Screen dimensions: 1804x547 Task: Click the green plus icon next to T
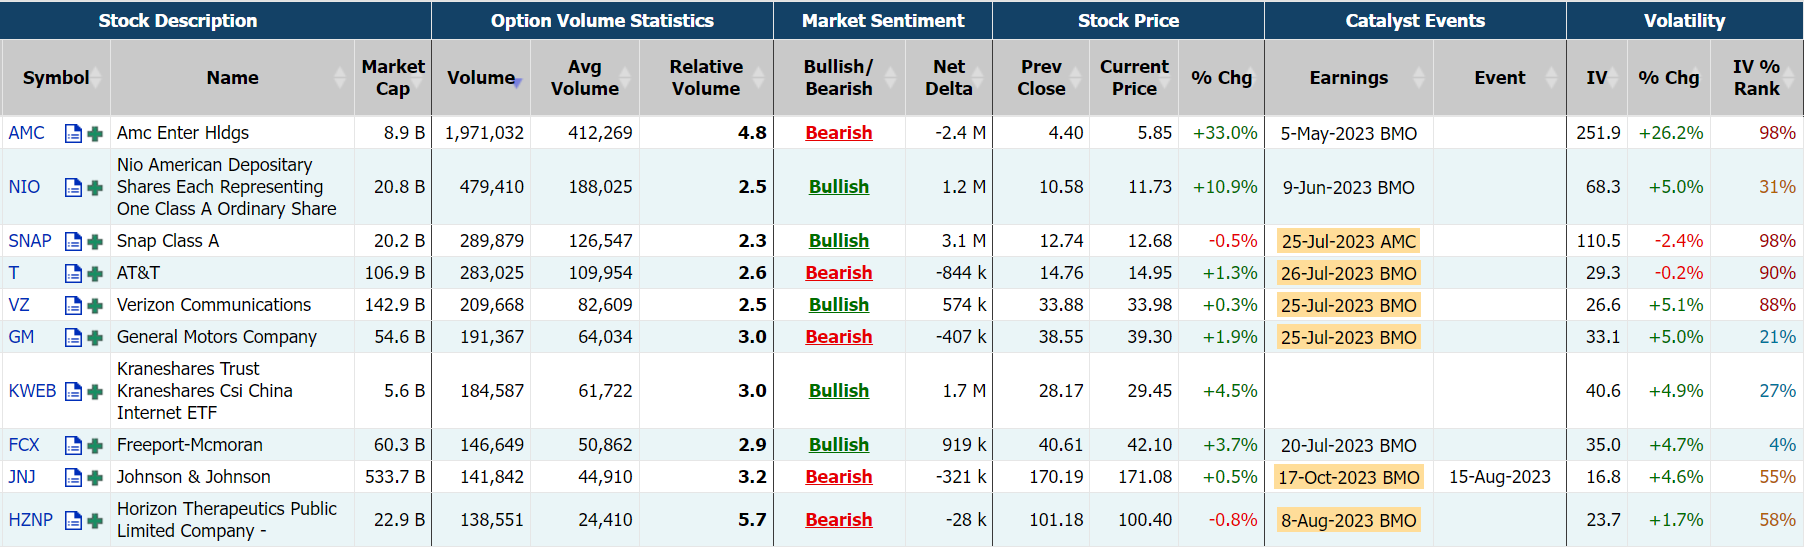95,273
